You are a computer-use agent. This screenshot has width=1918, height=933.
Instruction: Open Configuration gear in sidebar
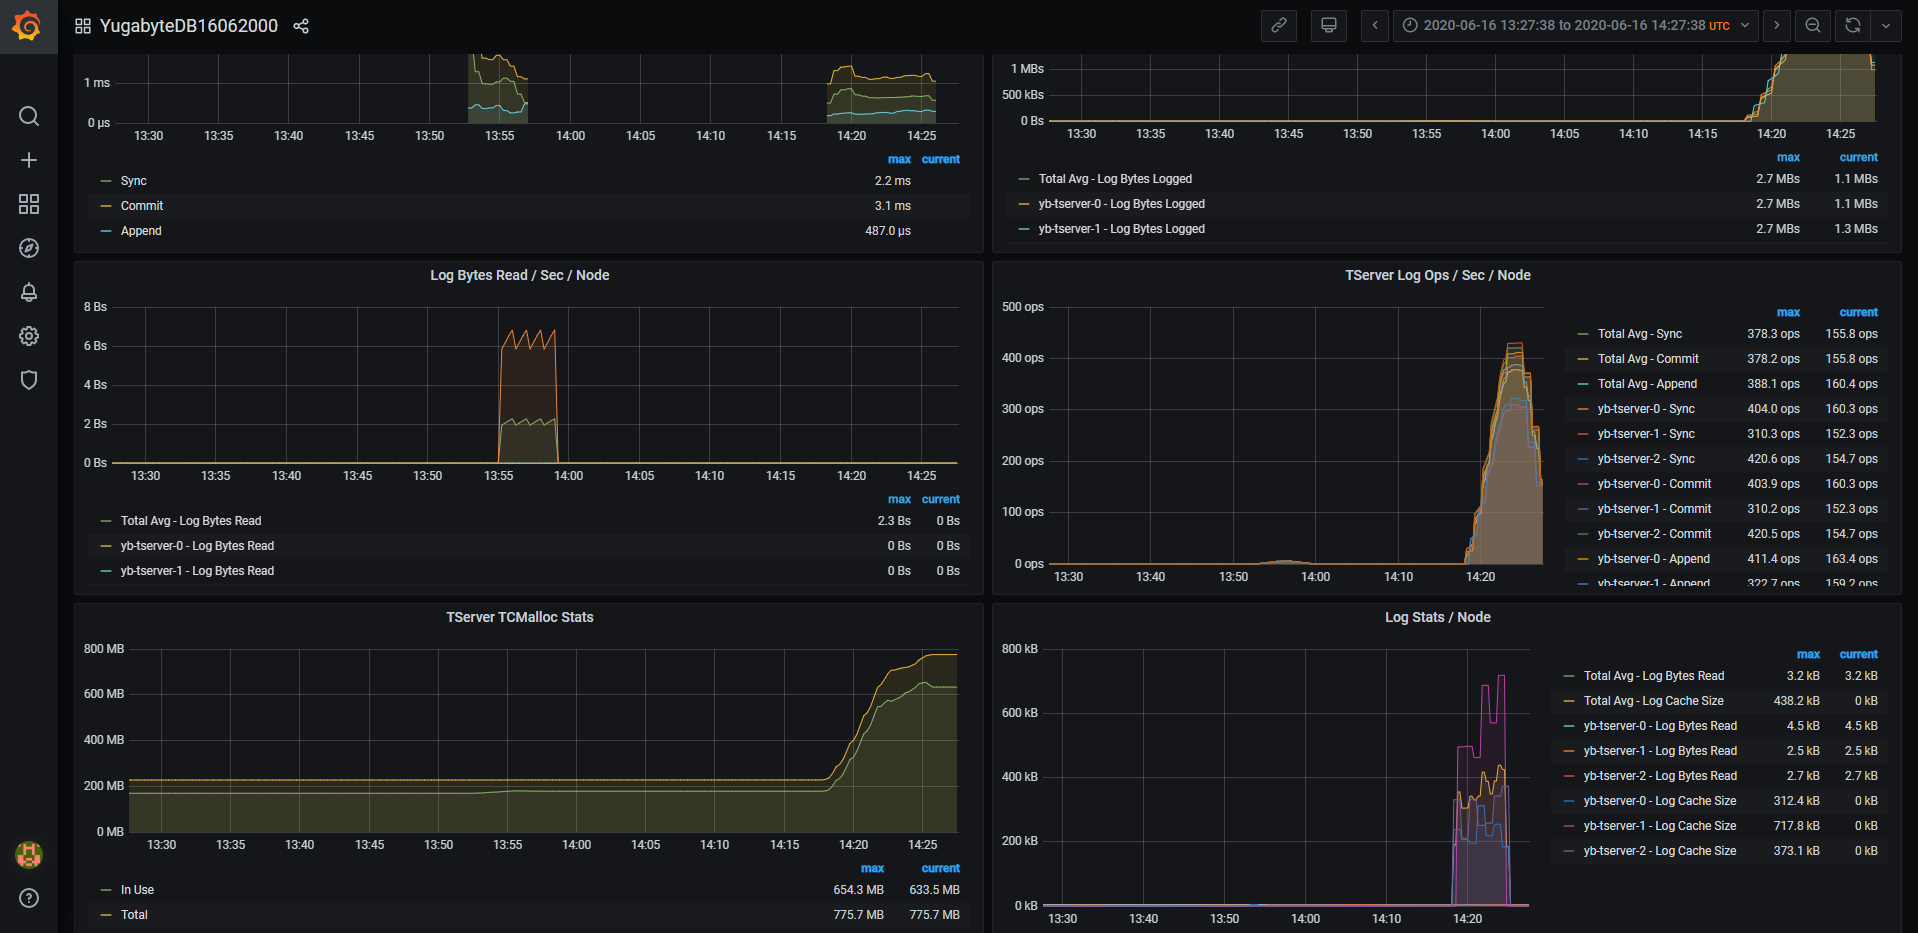click(x=29, y=336)
